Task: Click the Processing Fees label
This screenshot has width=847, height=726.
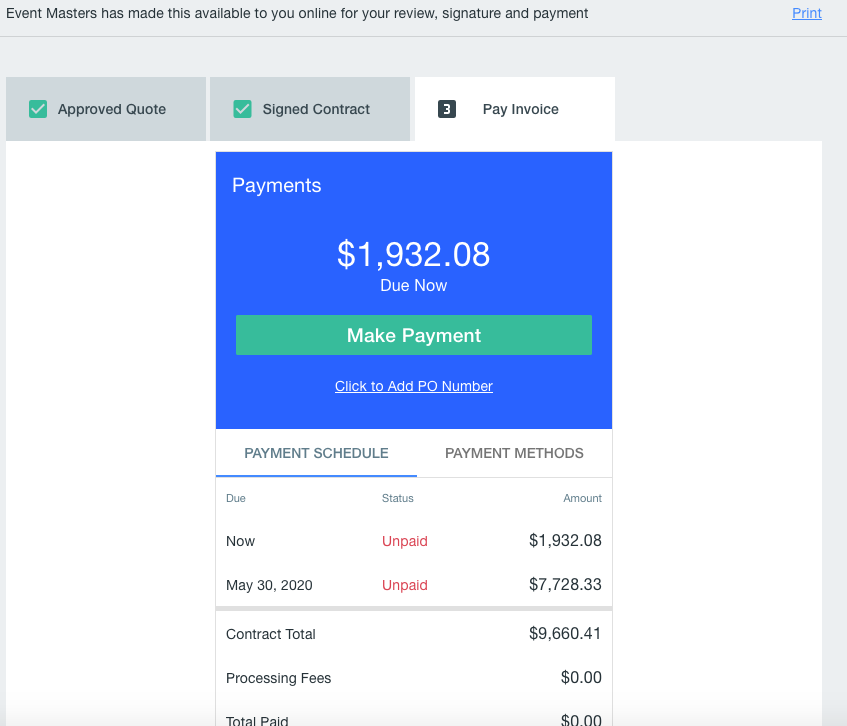Action: point(278,678)
